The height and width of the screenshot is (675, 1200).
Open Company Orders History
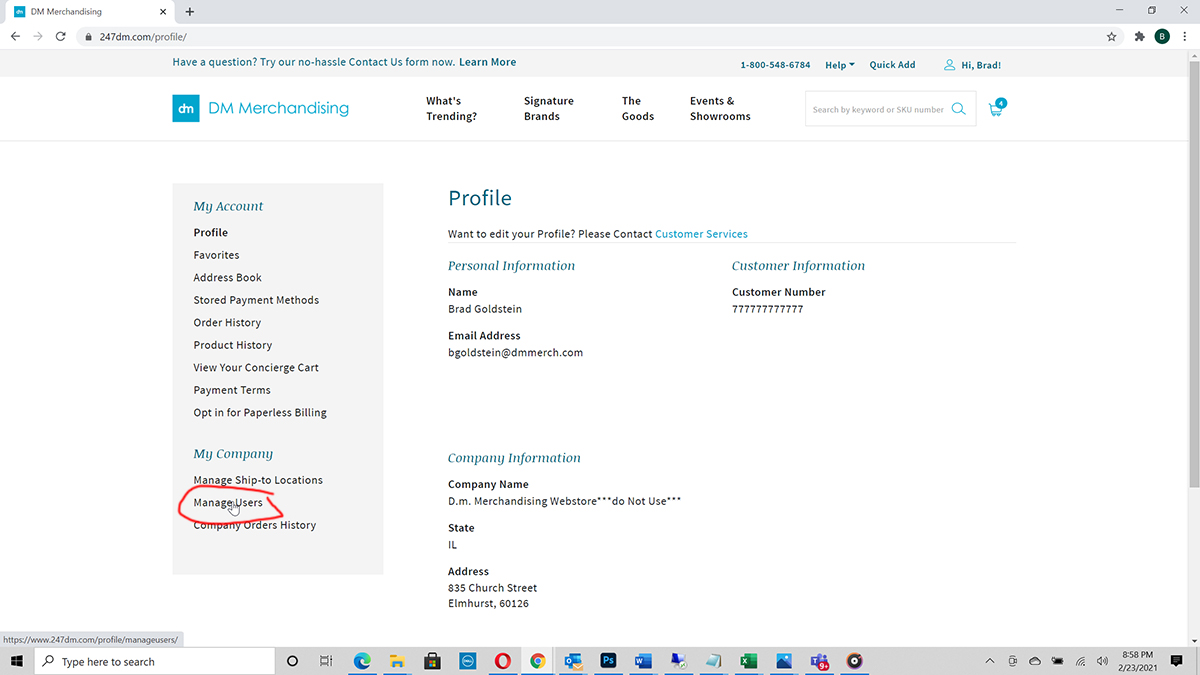(x=255, y=525)
